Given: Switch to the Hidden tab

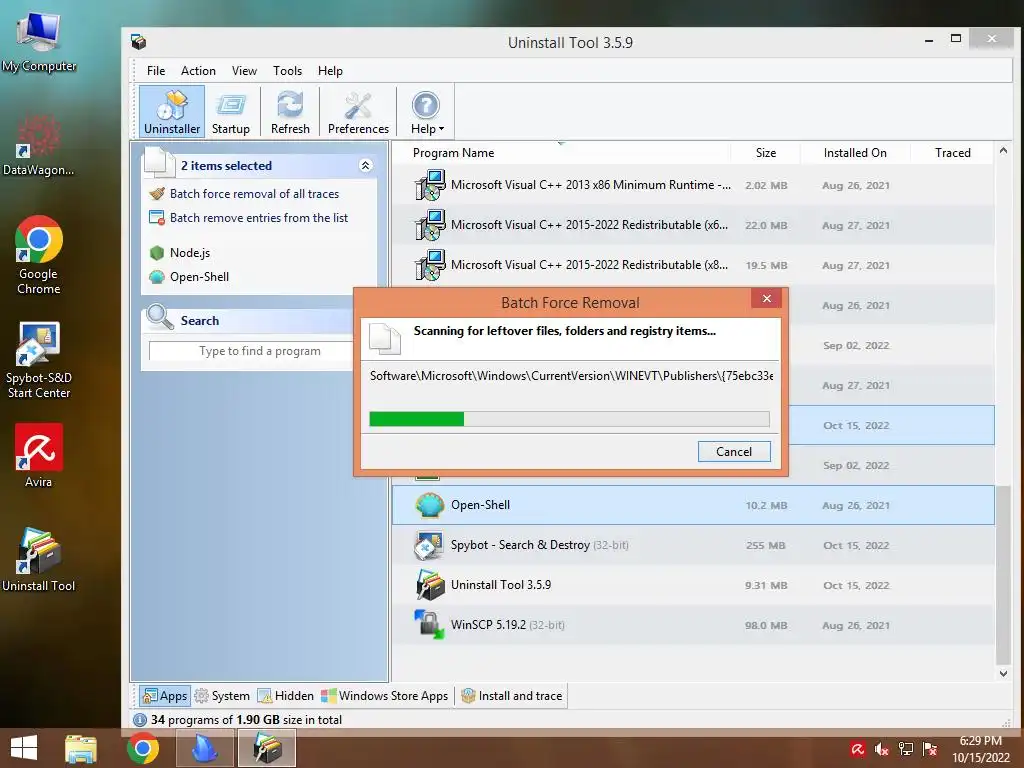Looking at the screenshot, I should point(285,696).
